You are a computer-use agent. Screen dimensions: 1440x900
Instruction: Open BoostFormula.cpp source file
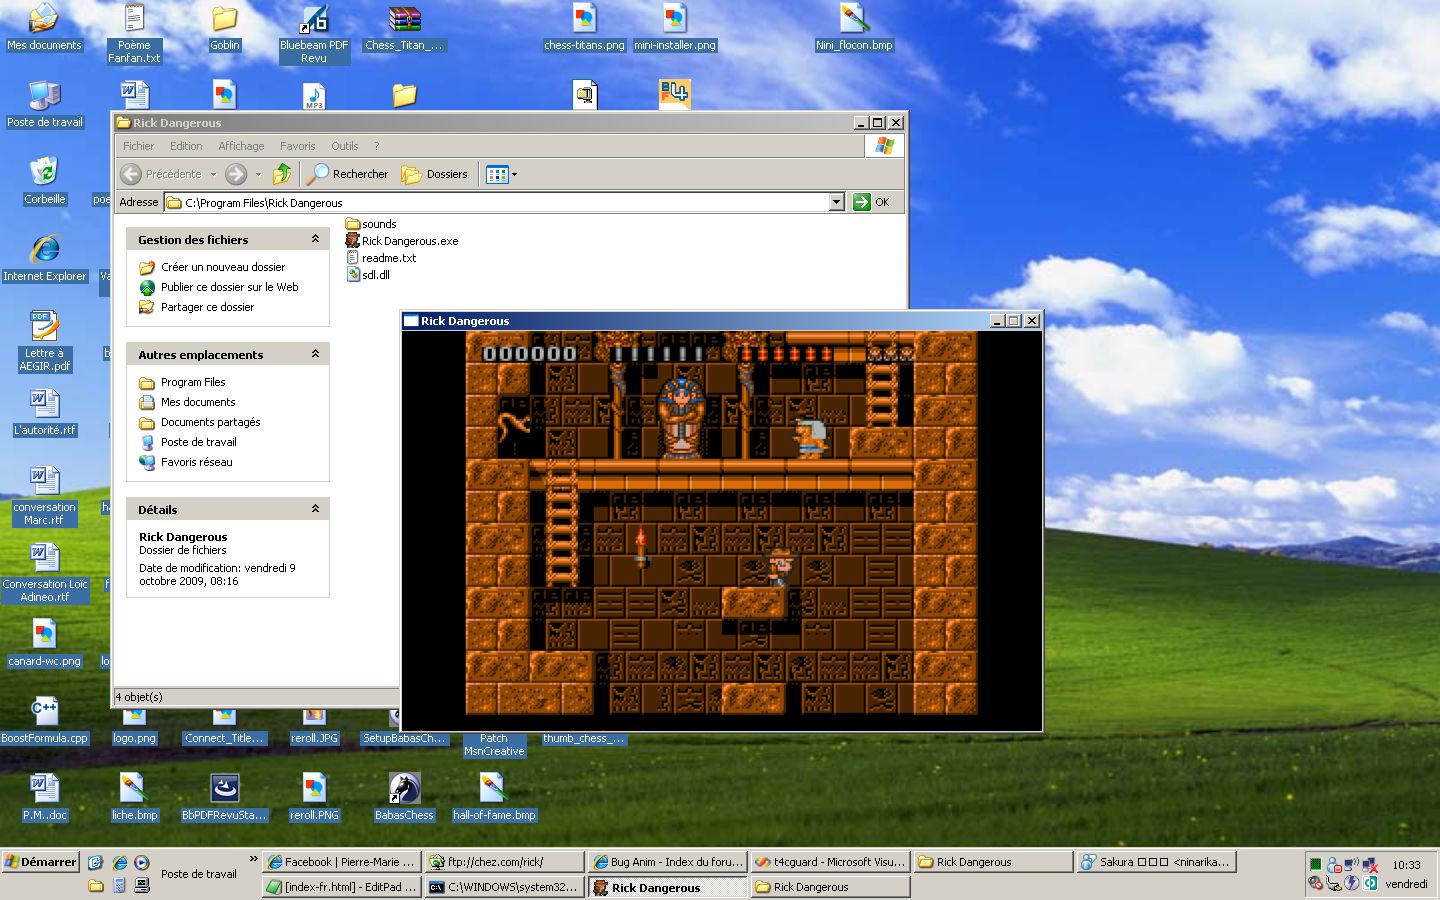pyautogui.click(x=44, y=720)
